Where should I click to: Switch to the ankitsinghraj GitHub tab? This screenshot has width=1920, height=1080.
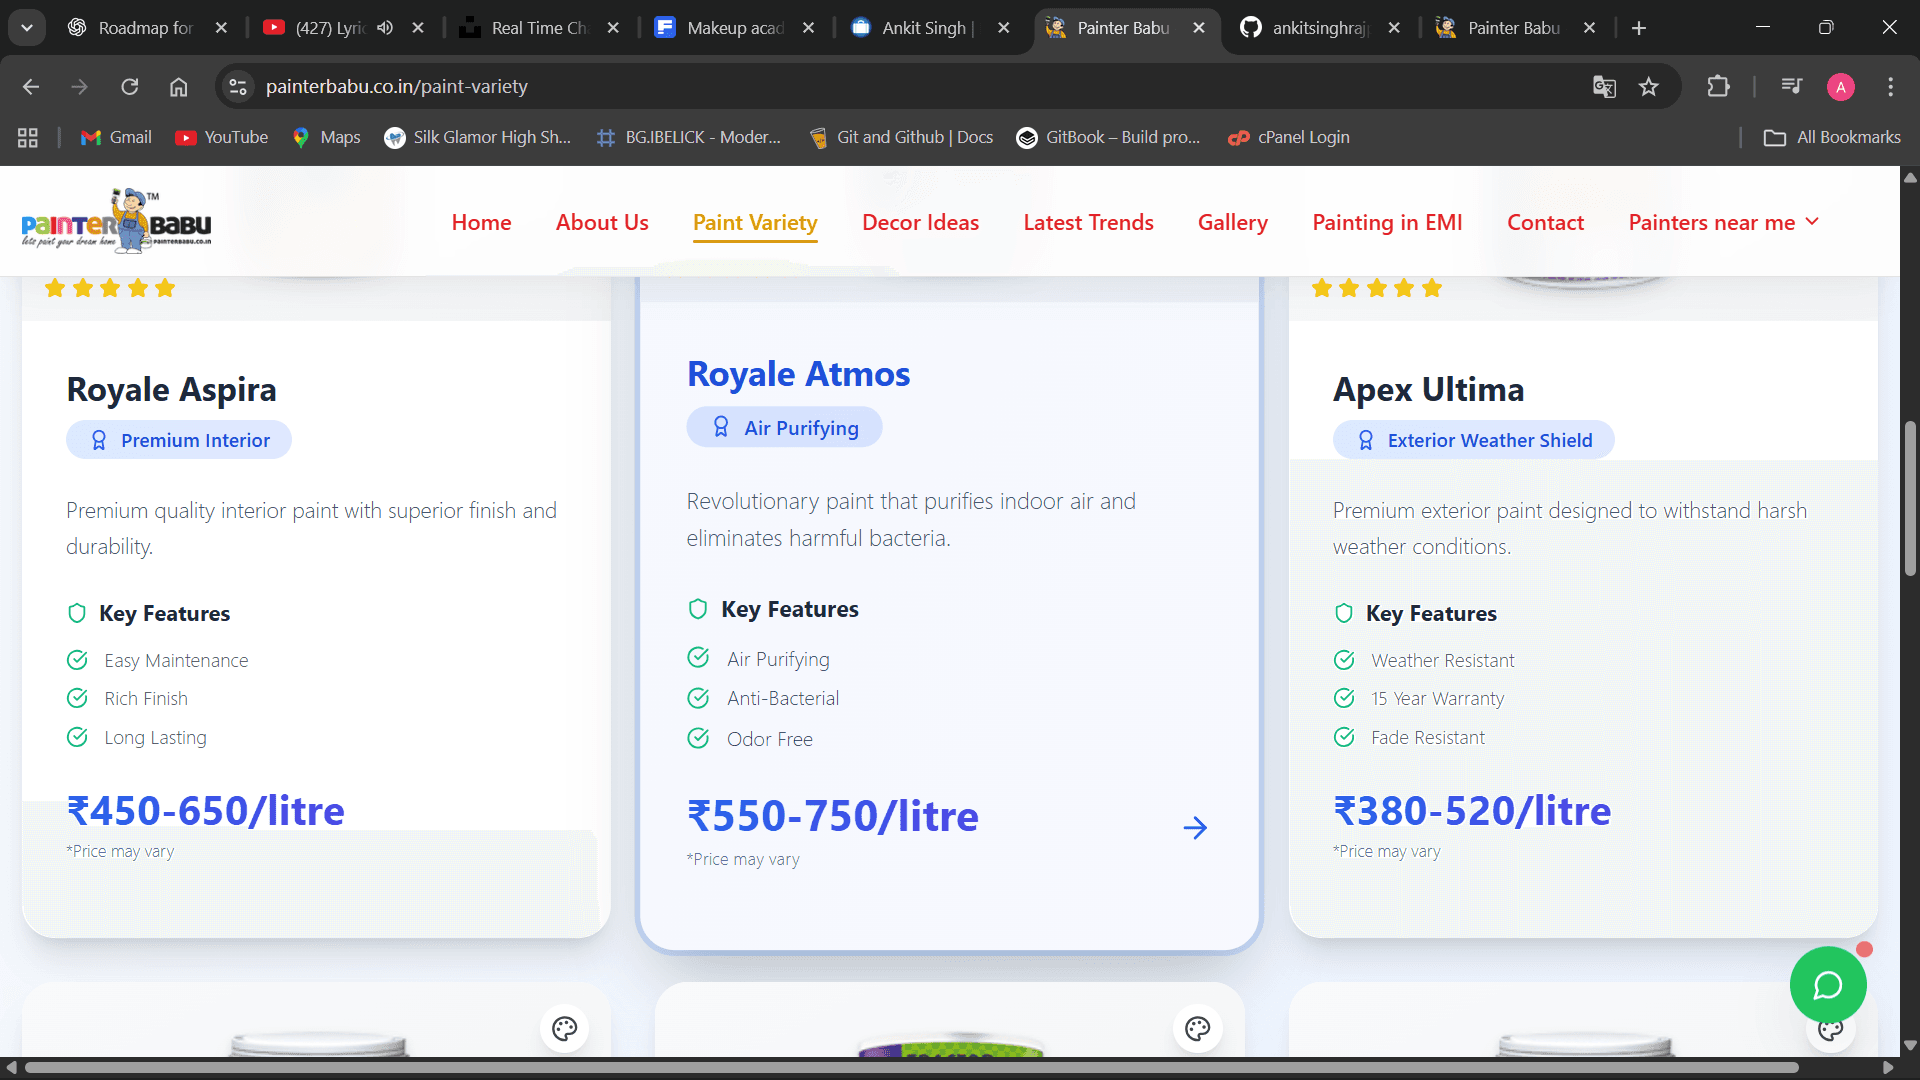tap(1318, 28)
